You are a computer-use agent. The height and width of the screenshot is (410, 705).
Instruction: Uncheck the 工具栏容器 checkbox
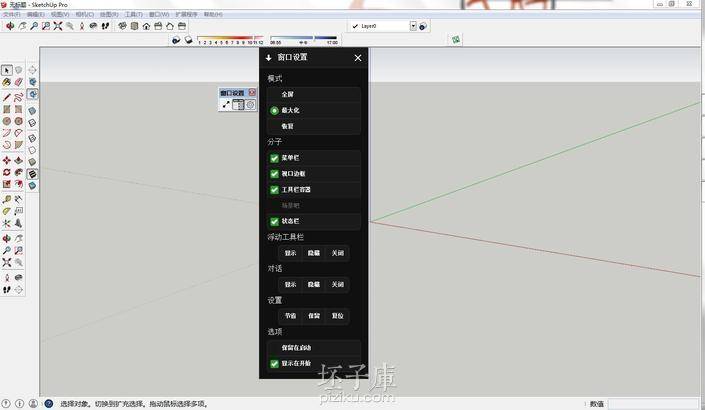tap(274, 190)
